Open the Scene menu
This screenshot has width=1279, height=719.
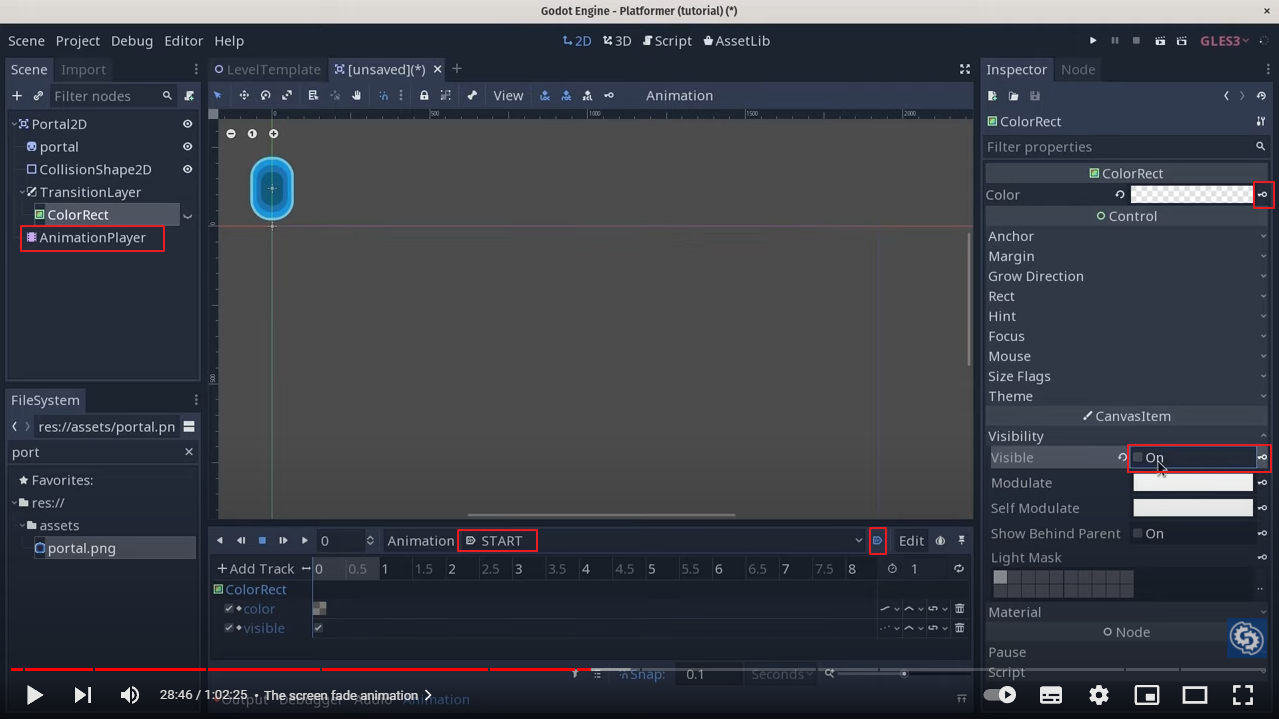pyautogui.click(x=26, y=41)
